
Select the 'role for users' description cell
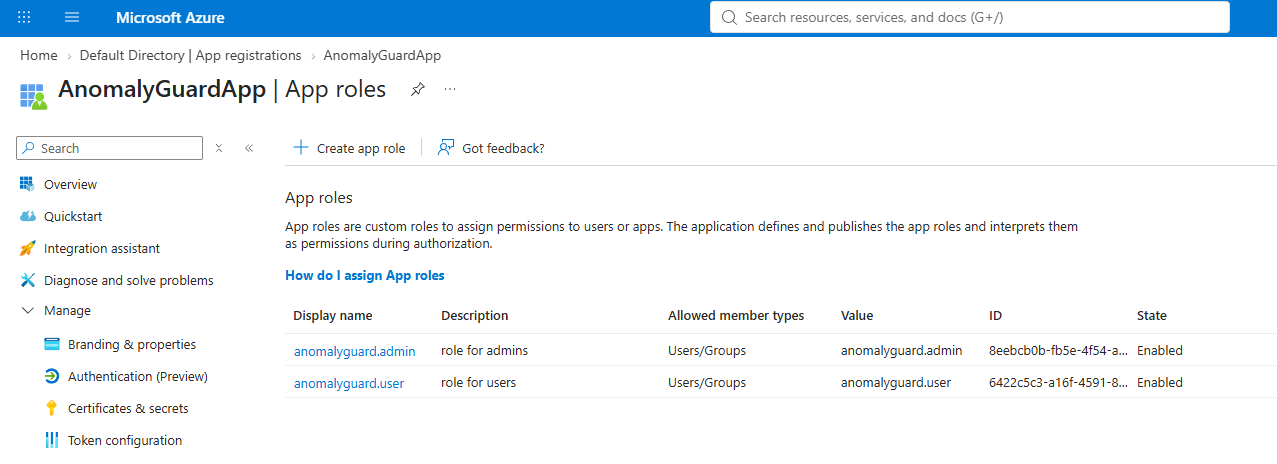point(479,382)
